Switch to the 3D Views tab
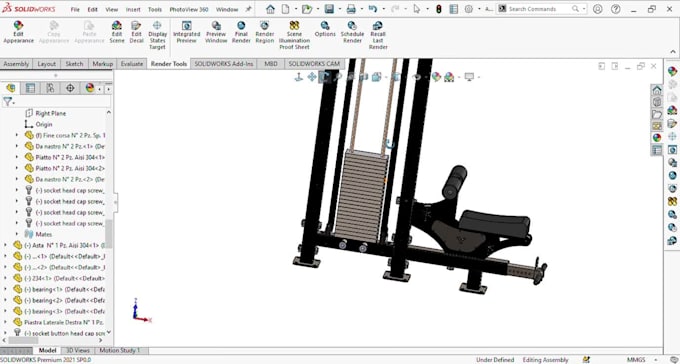The height and width of the screenshot is (364, 680). [78, 350]
